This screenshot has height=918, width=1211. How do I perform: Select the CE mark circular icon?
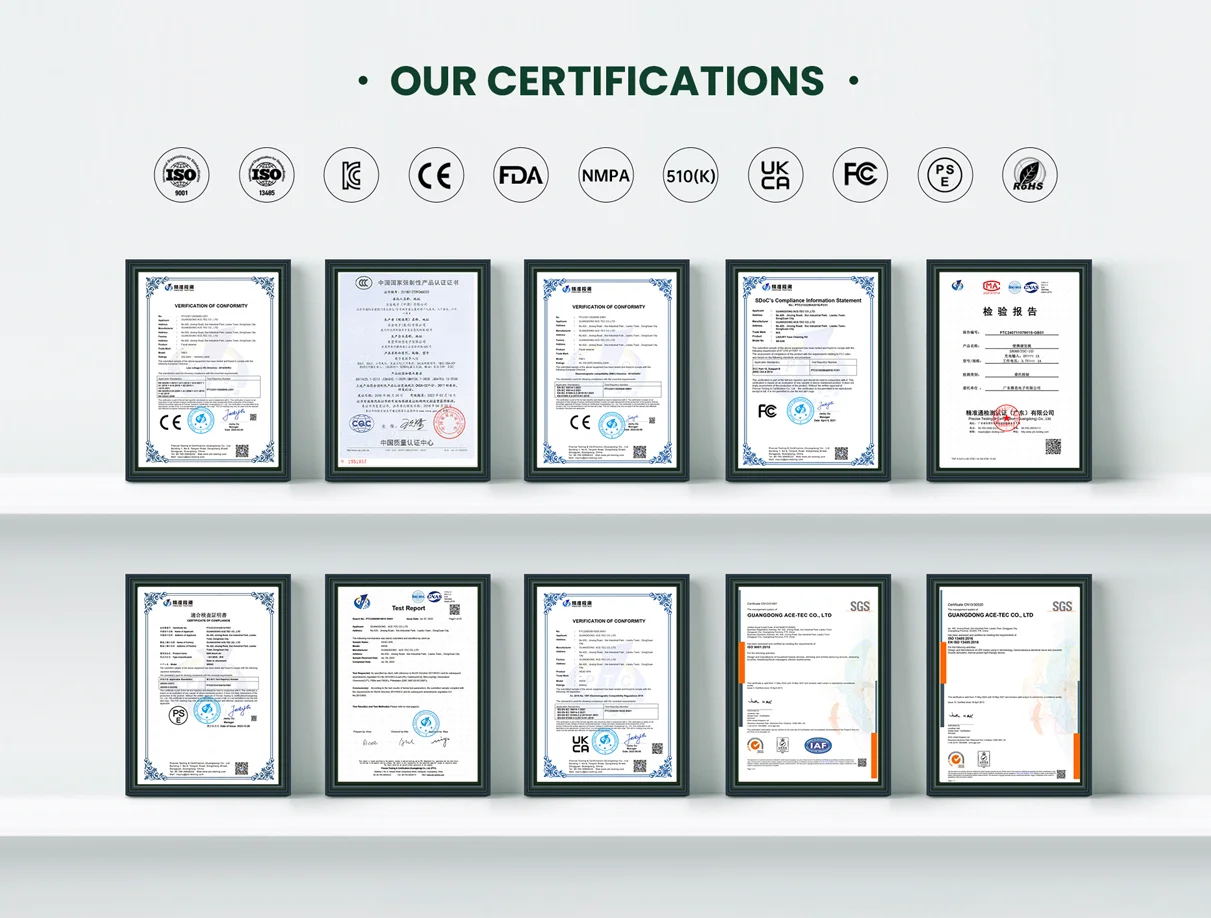pos(436,176)
